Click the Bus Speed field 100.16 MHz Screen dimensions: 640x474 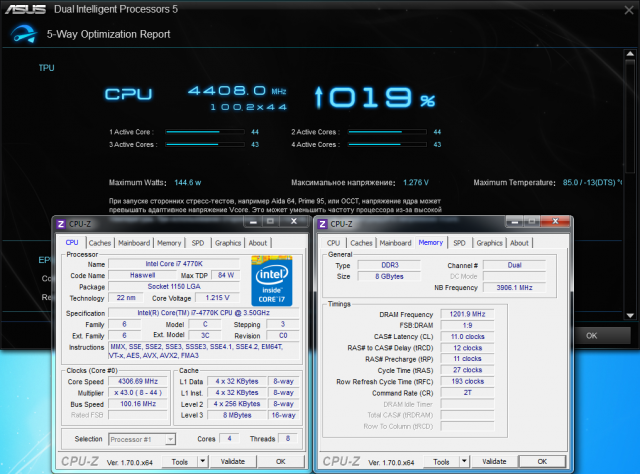click(138, 404)
